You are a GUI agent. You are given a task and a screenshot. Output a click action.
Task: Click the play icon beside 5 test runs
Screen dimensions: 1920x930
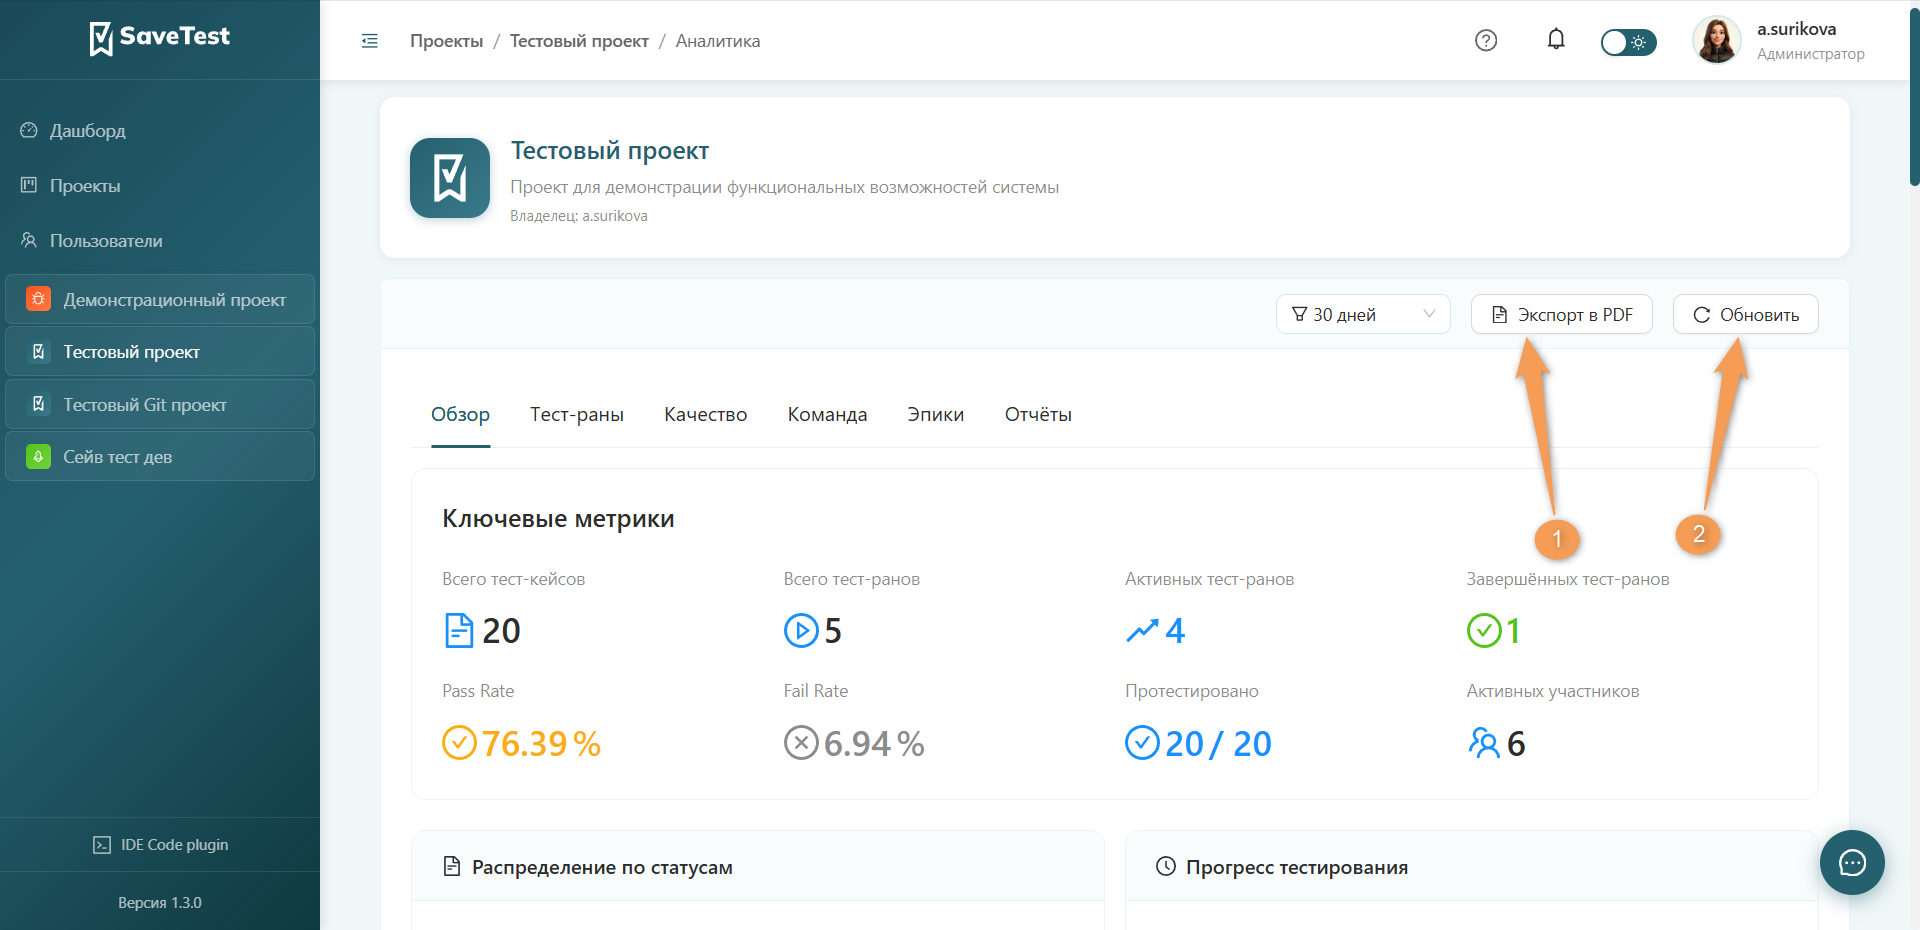[801, 631]
